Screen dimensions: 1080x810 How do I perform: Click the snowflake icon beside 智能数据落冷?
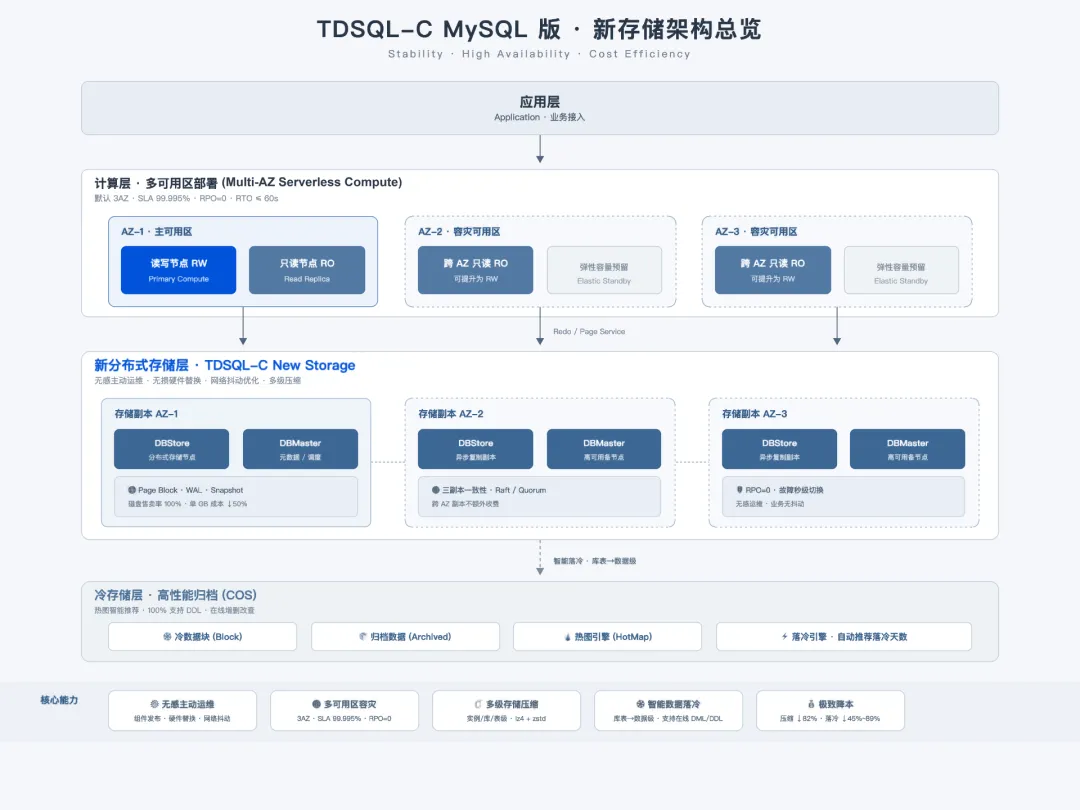pos(641,704)
